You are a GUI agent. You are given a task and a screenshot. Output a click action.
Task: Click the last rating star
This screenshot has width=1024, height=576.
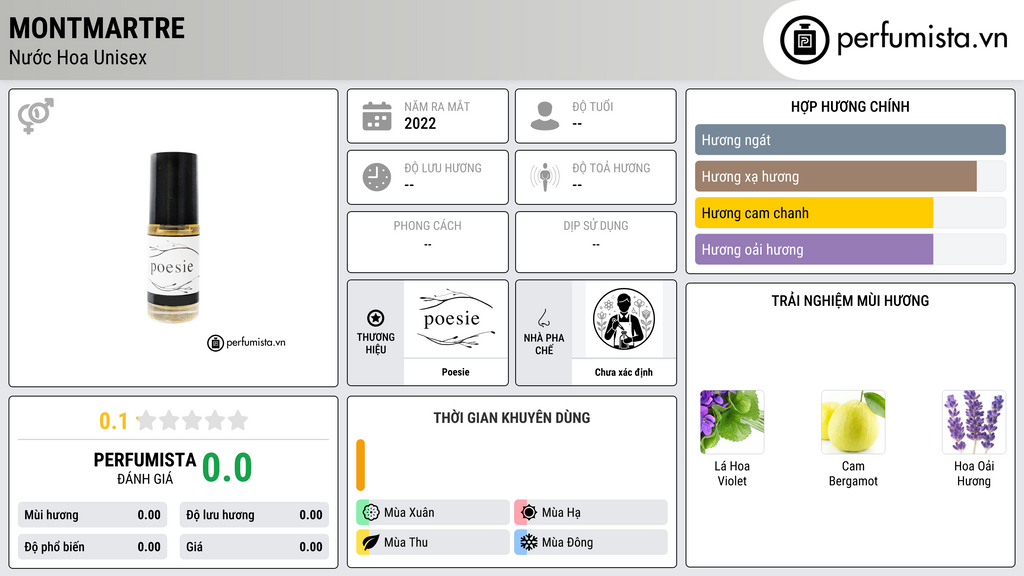click(238, 420)
